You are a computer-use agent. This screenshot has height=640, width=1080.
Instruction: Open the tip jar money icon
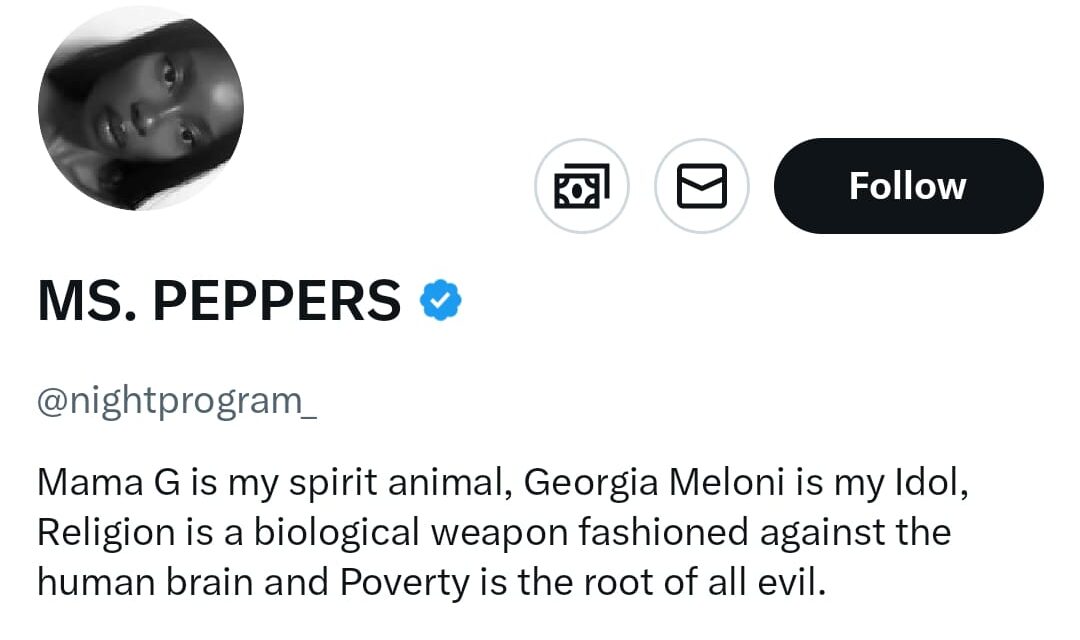click(582, 186)
